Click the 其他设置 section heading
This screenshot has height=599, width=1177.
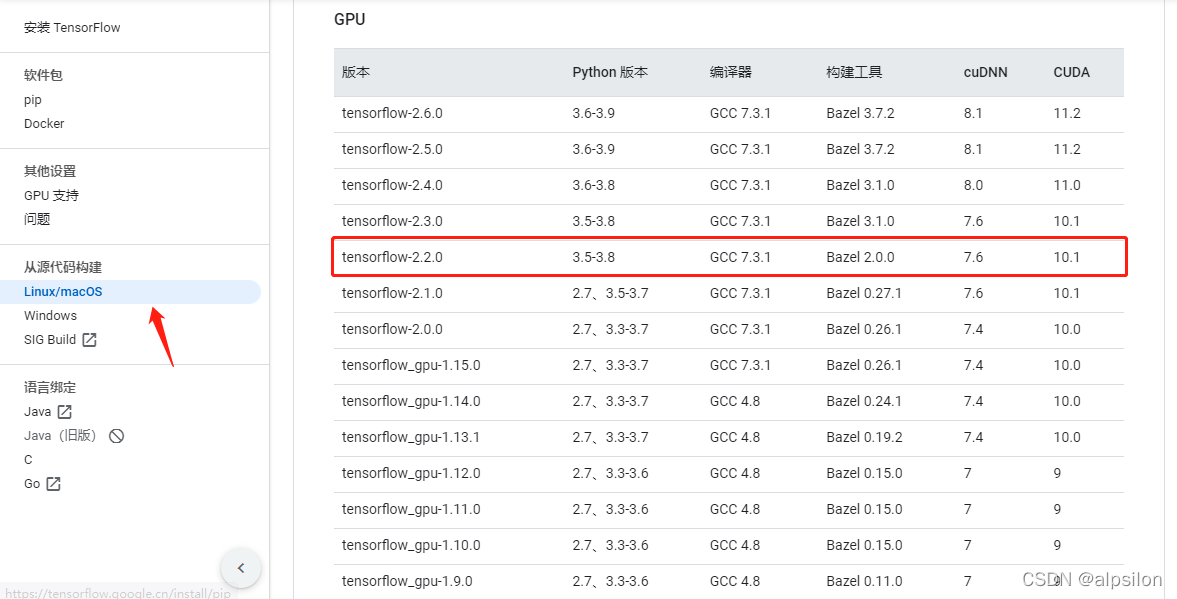[x=50, y=171]
